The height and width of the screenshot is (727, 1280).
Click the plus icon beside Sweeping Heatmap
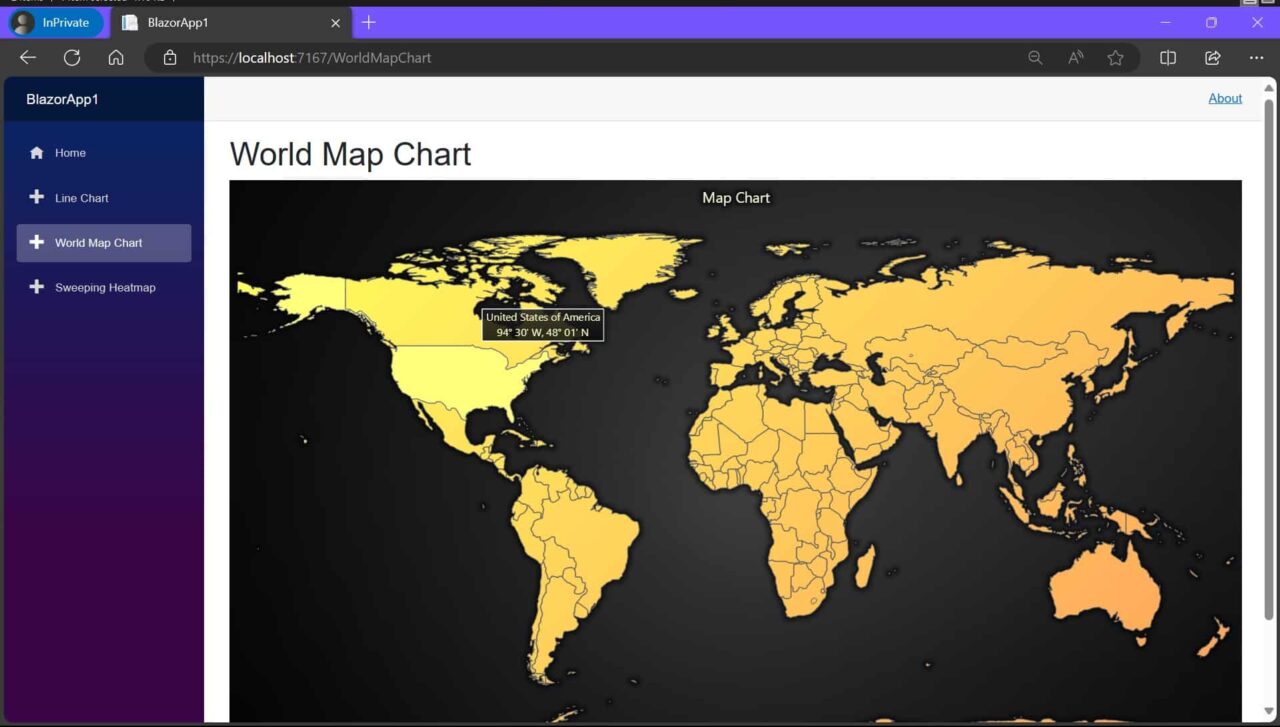click(37, 287)
